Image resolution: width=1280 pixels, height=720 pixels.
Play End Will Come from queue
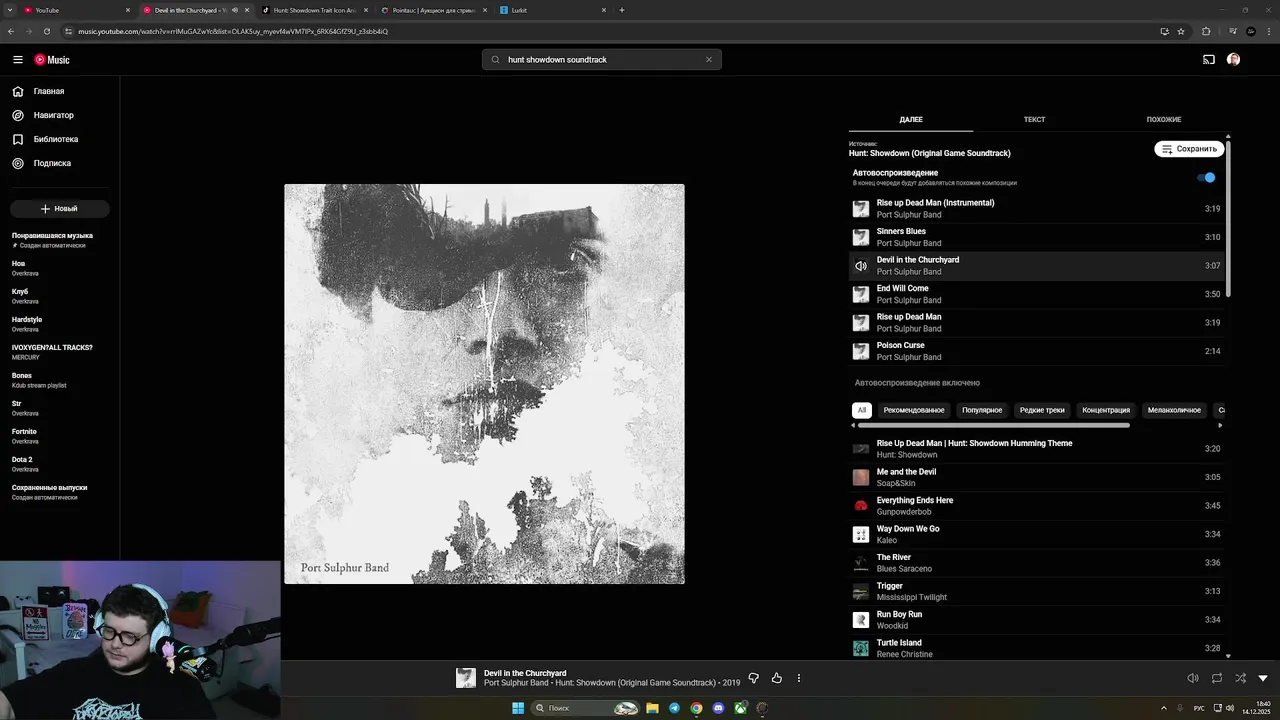pyautogui.click(x=1036, y=294)
